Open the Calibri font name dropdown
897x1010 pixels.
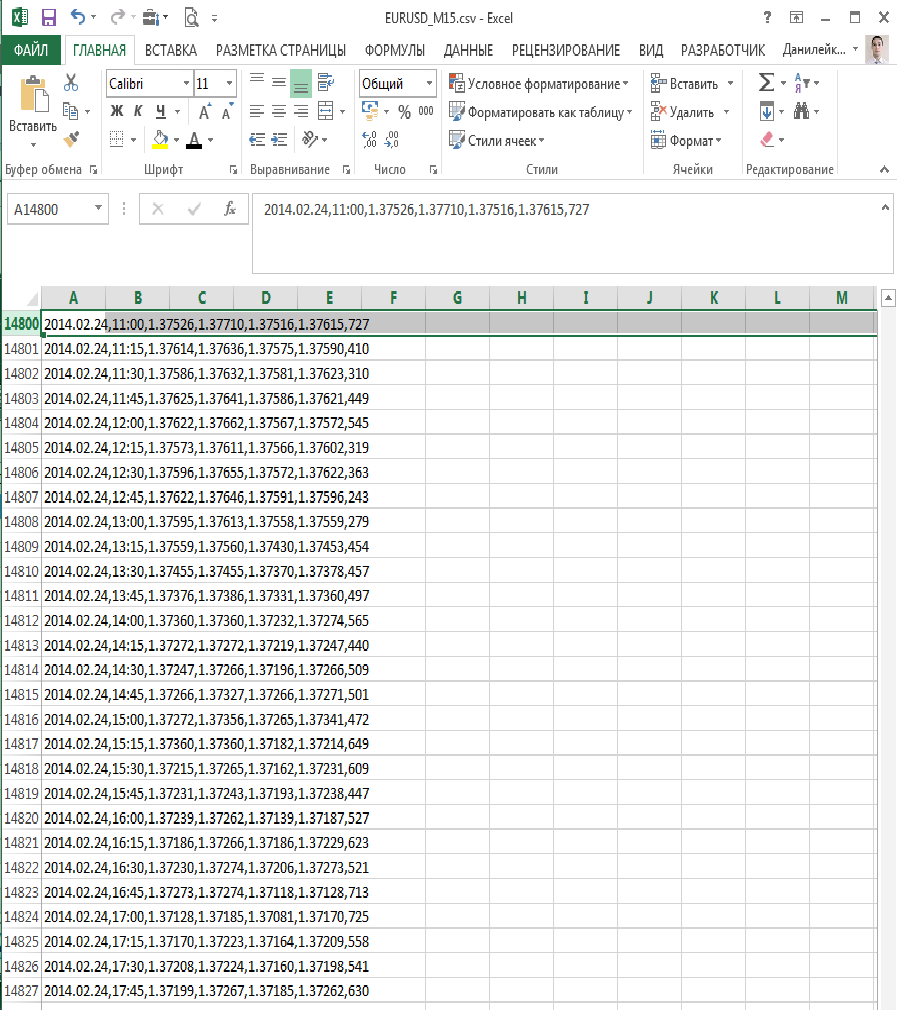186,83
